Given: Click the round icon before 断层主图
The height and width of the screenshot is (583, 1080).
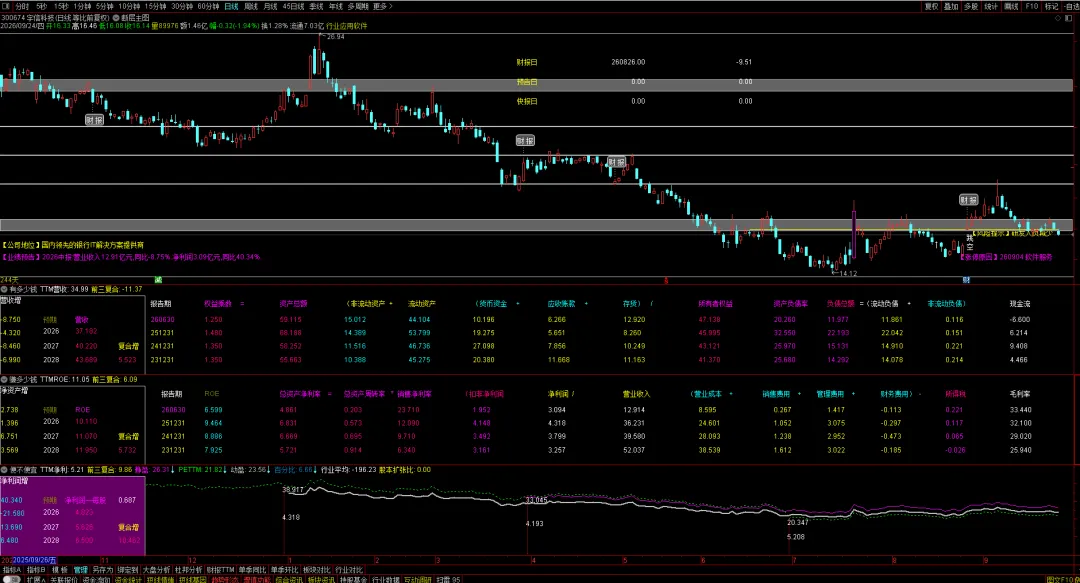Looking at the screenshot, I should pos(116,18).
